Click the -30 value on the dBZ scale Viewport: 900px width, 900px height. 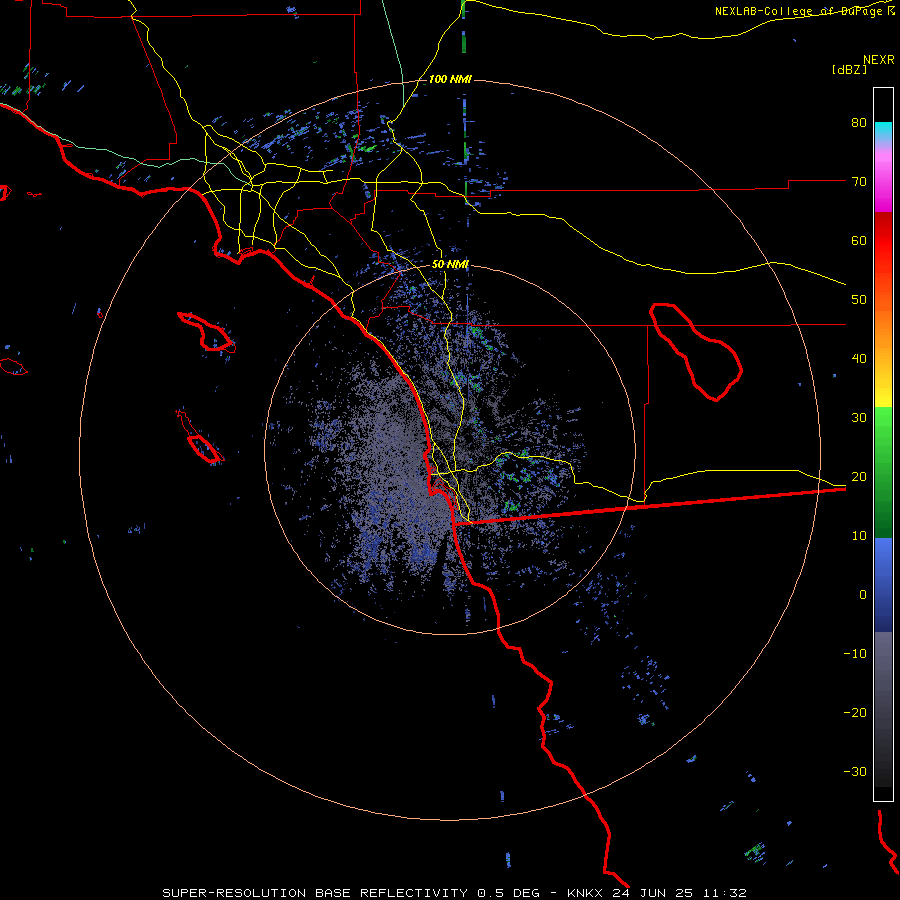pyautogui.click(x=855, y=771)
